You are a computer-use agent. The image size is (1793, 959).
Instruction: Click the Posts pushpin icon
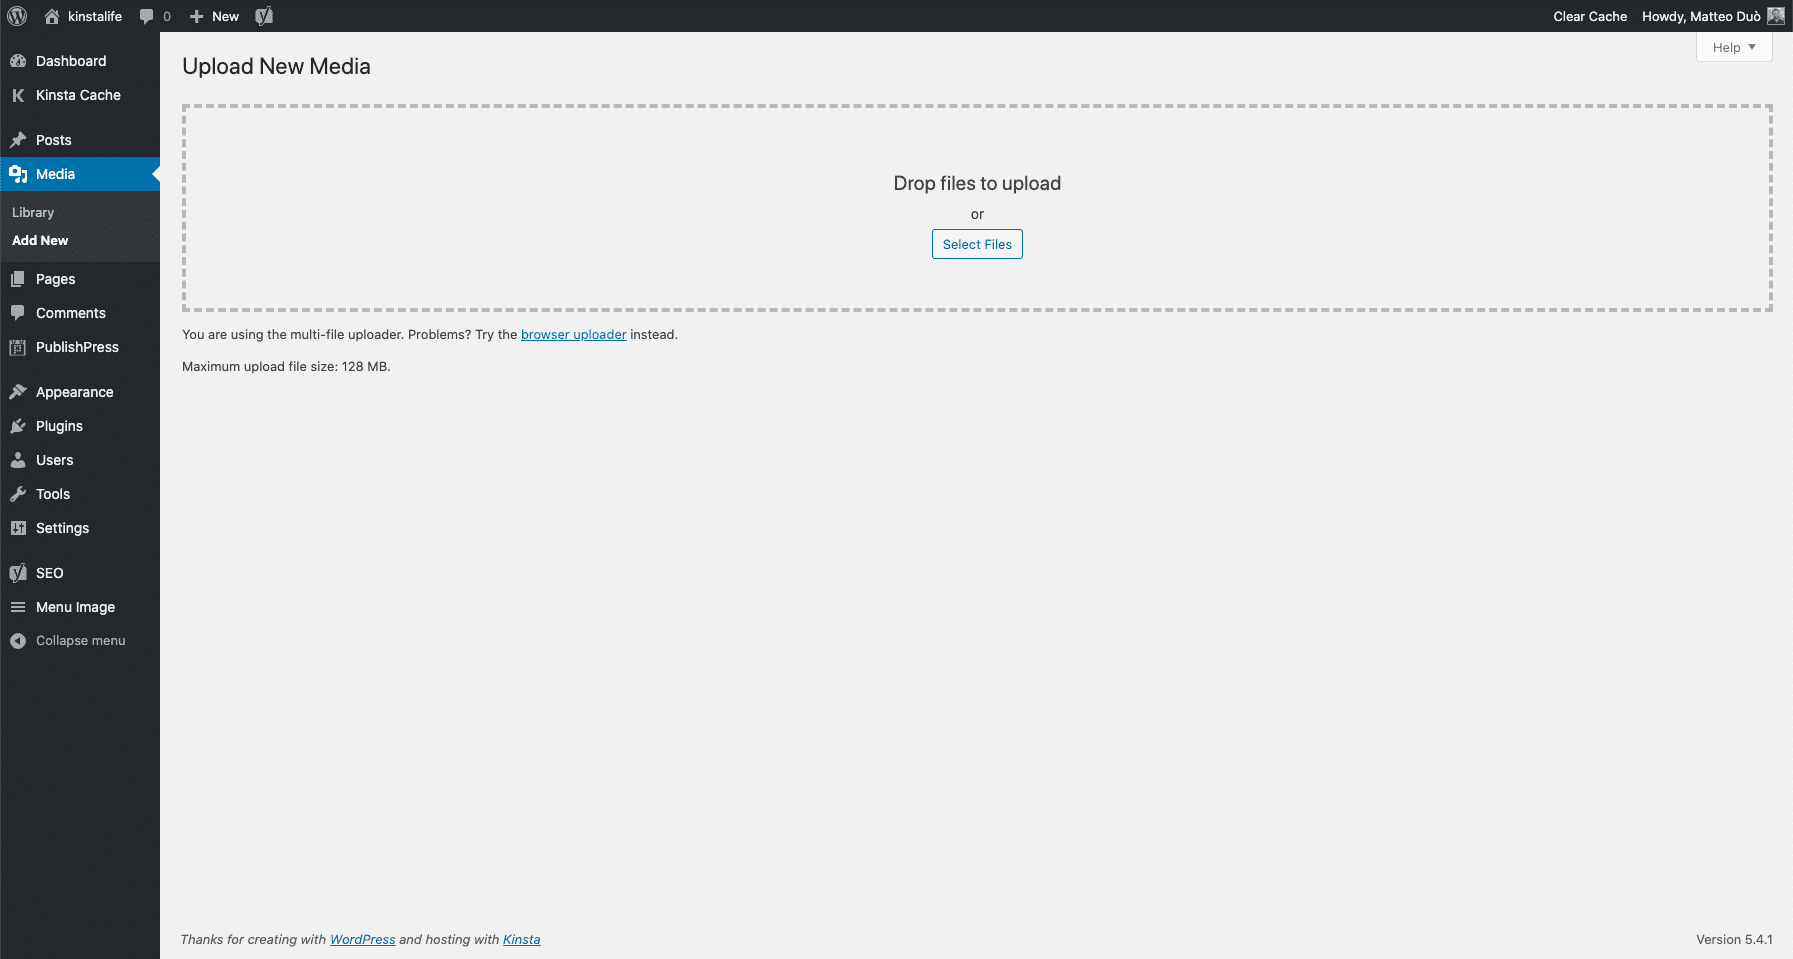(19, 139)
